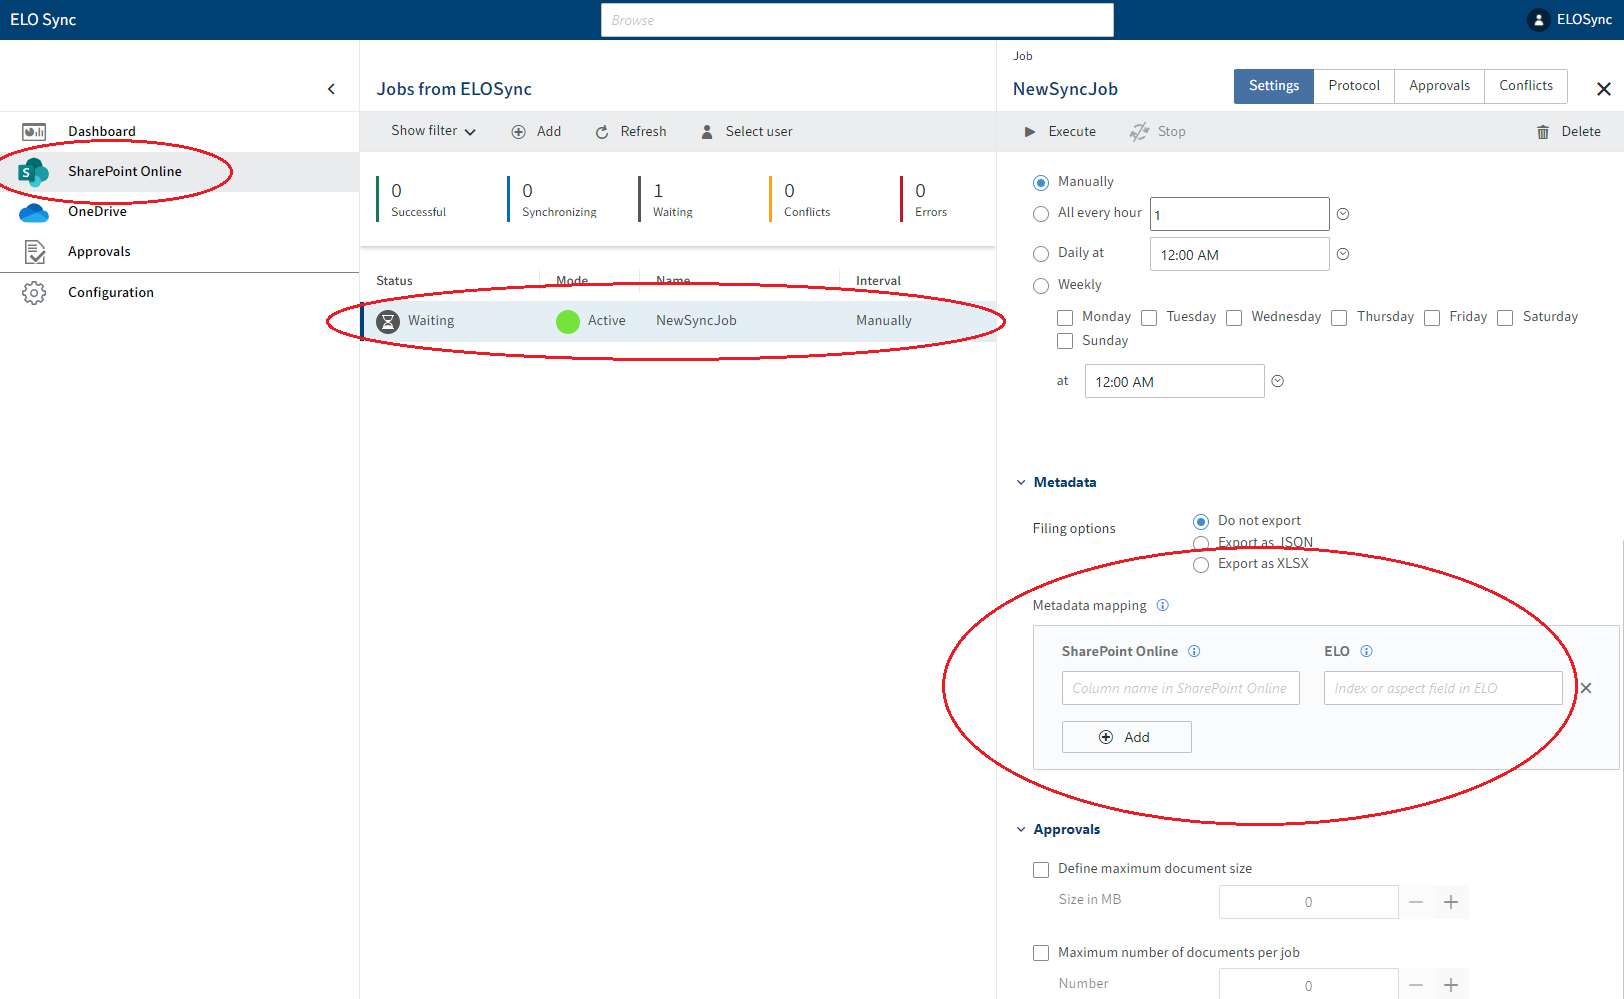Click the Execute play icon
This screenshot has width=1624, height=999.
coord(1030,132)
